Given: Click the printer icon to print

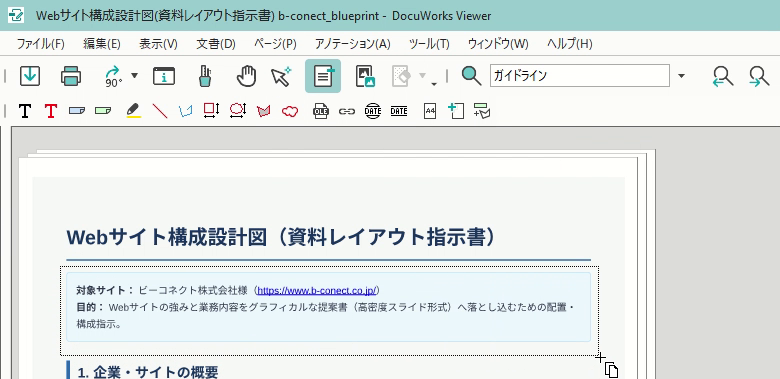Looking at the screenshot, I should click(71, 76).
